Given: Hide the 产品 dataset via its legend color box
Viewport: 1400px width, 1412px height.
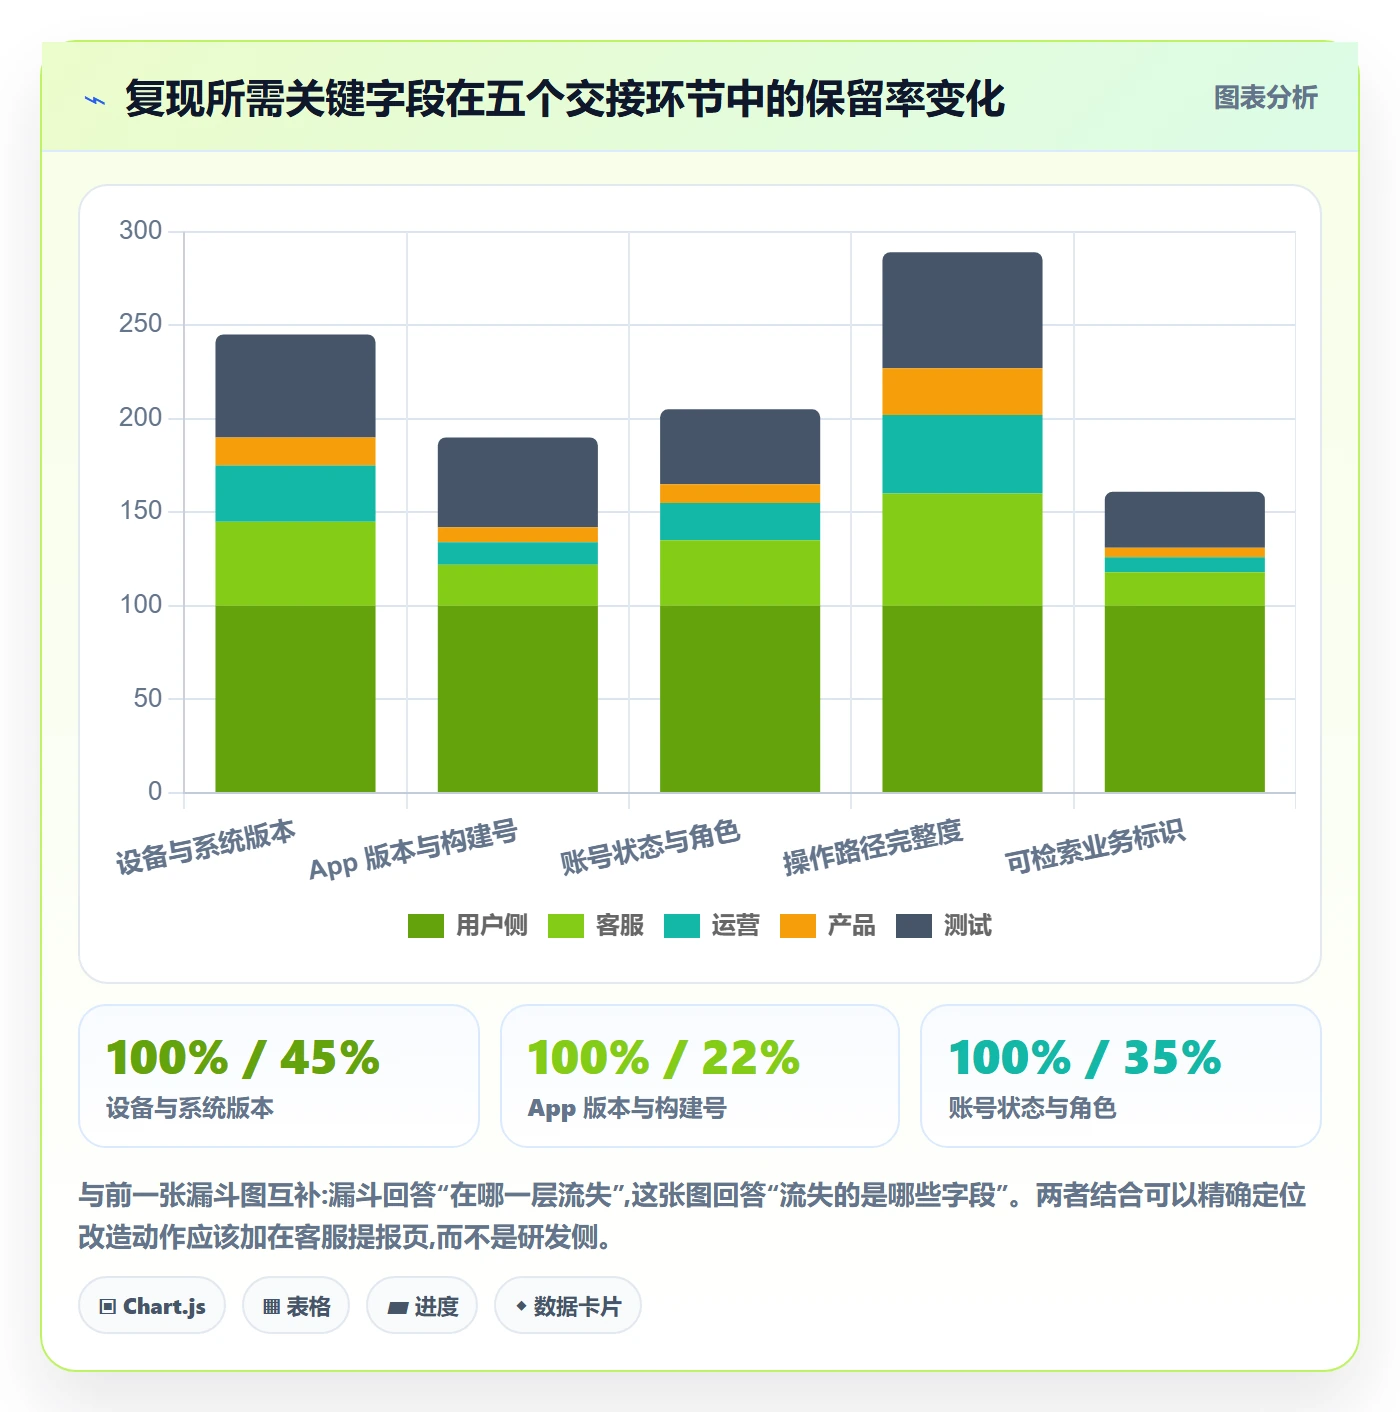Looking at the screenshot, I should 798,926.
